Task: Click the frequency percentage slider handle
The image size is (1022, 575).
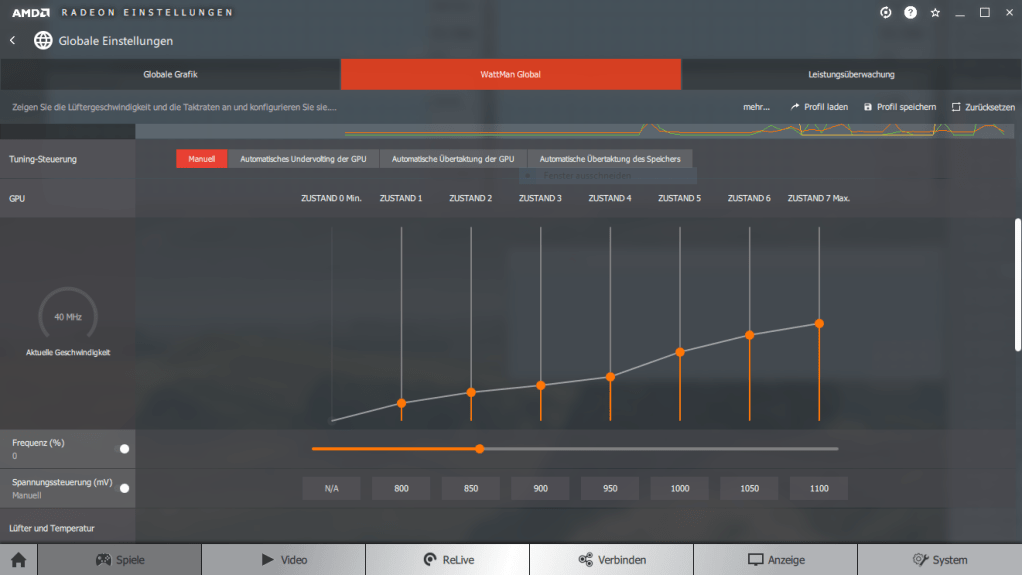Action: click(x=480, y=449)
